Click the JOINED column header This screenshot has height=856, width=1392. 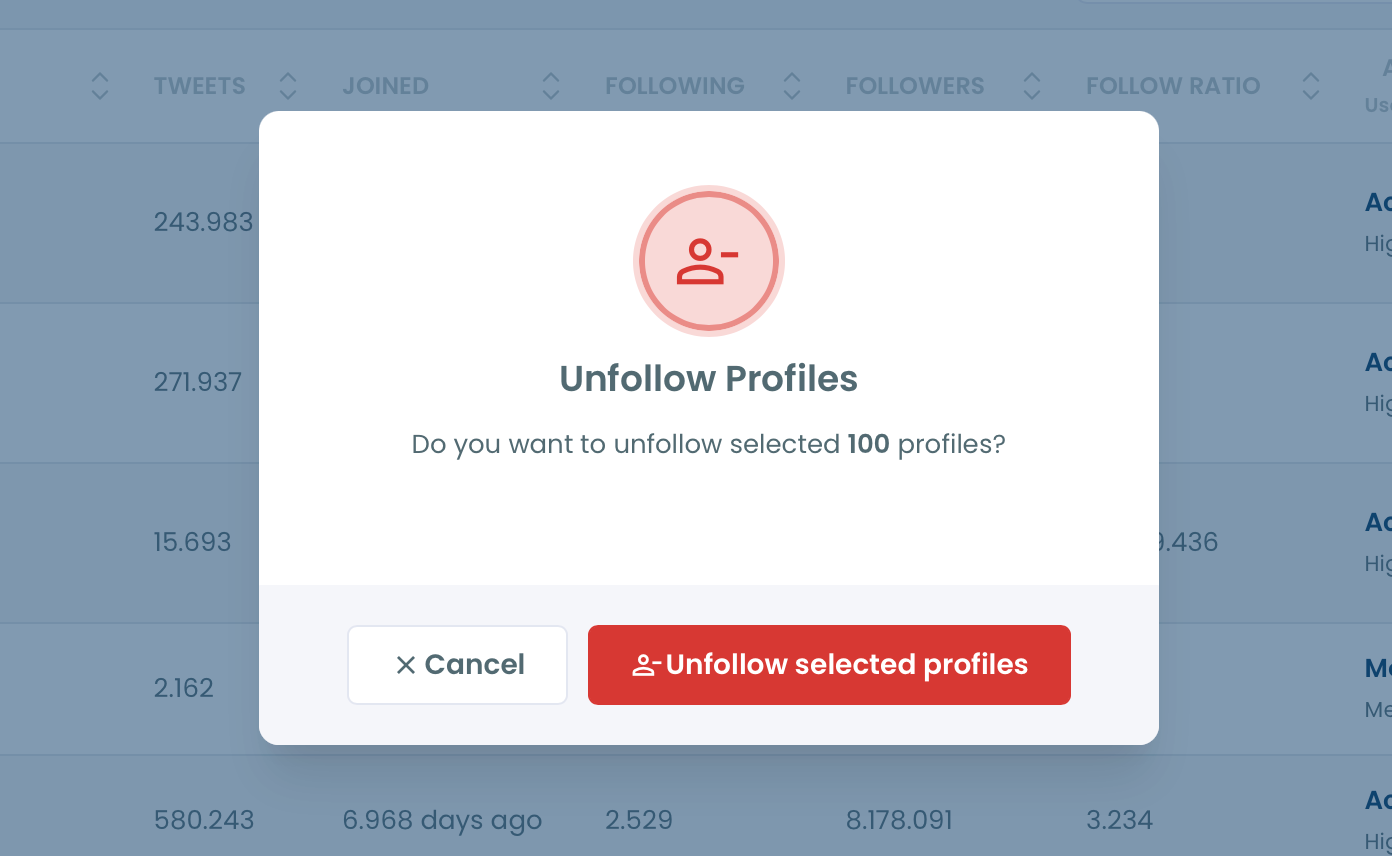pos(385,86)
